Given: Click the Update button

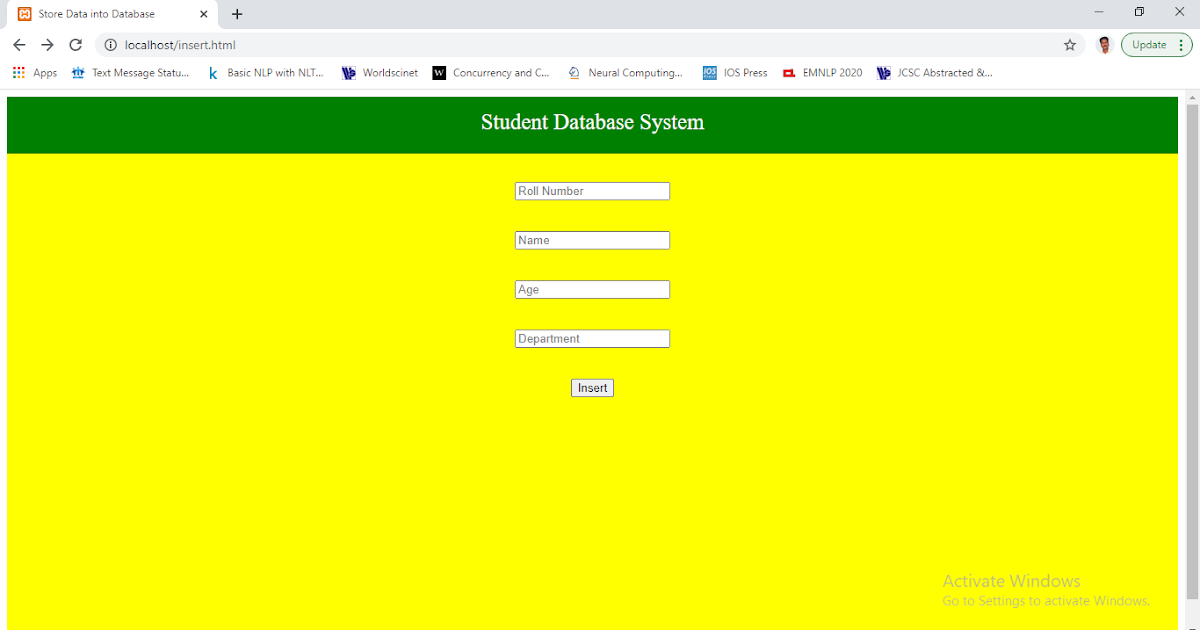Looking at the screenshot, I should pyautogui.click(x=1149, y=44).
